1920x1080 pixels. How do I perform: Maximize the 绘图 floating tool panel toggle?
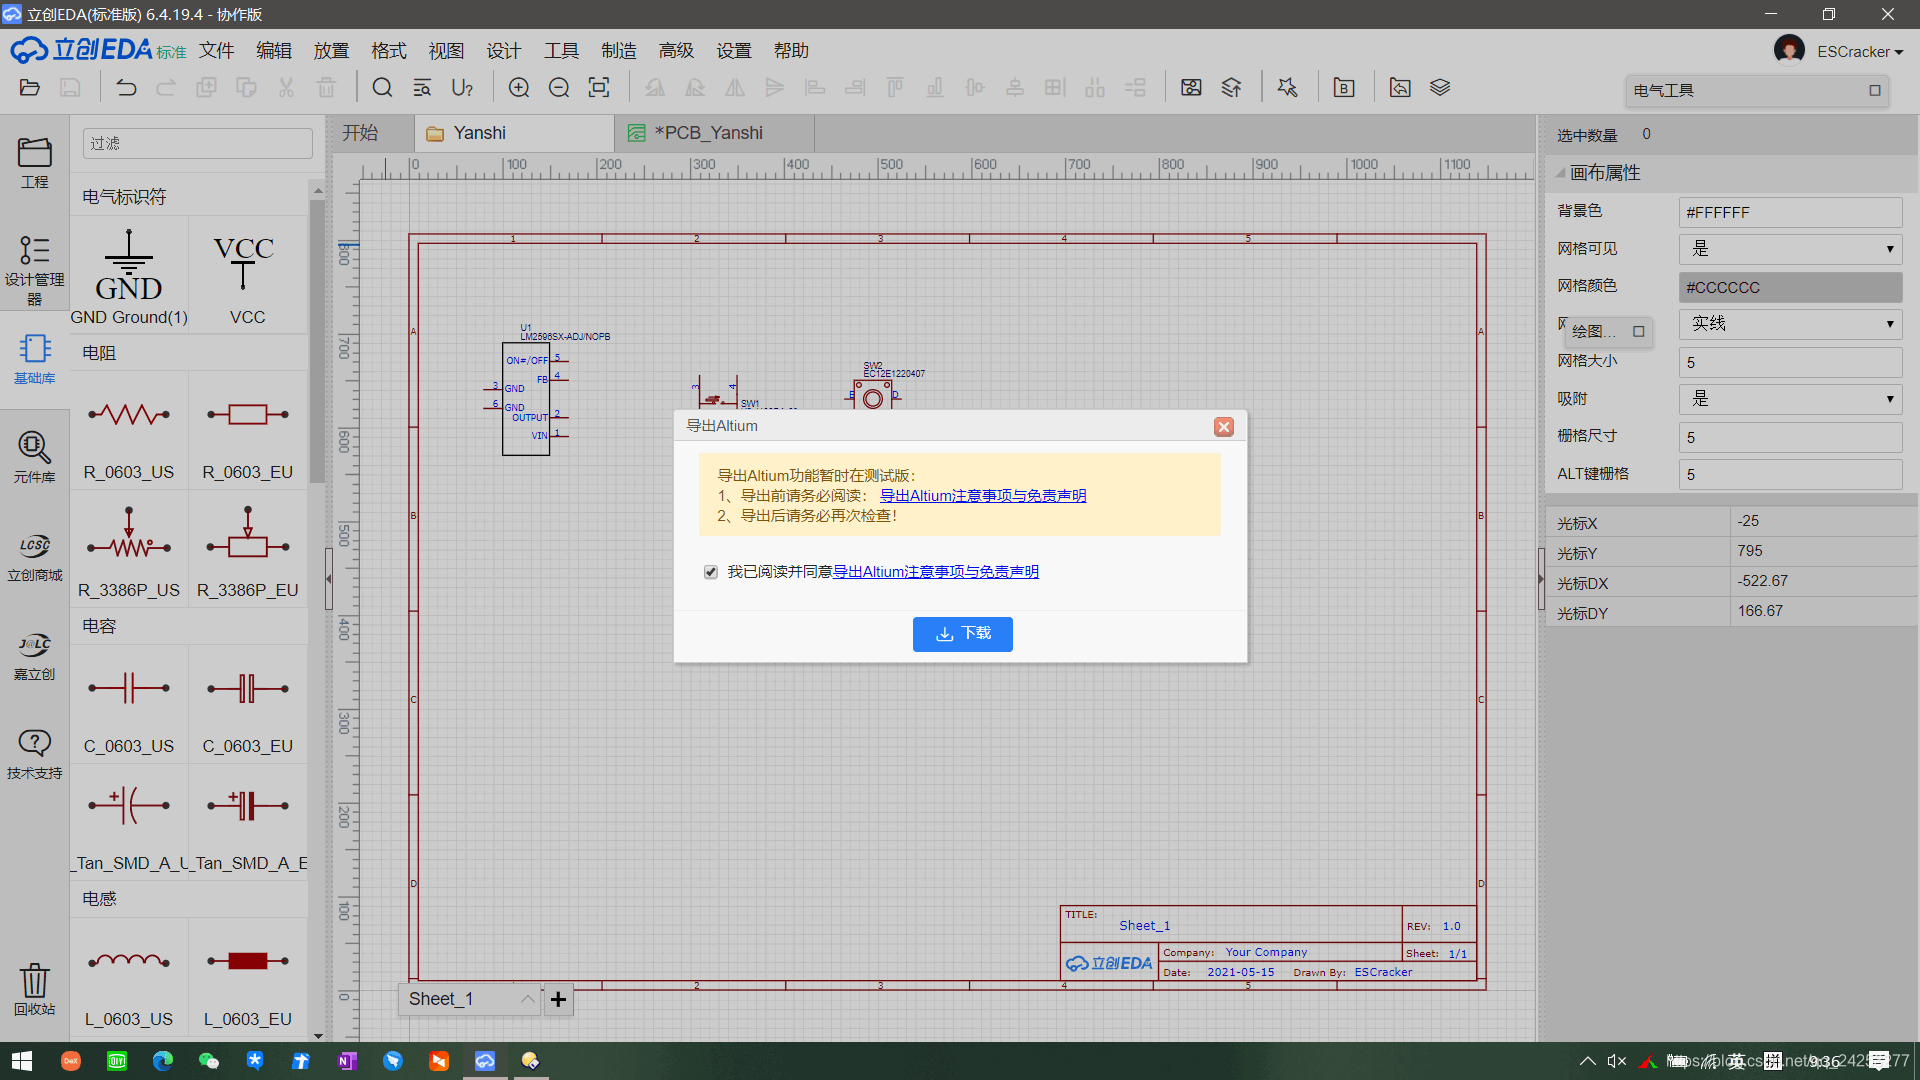coord(1638,331)
